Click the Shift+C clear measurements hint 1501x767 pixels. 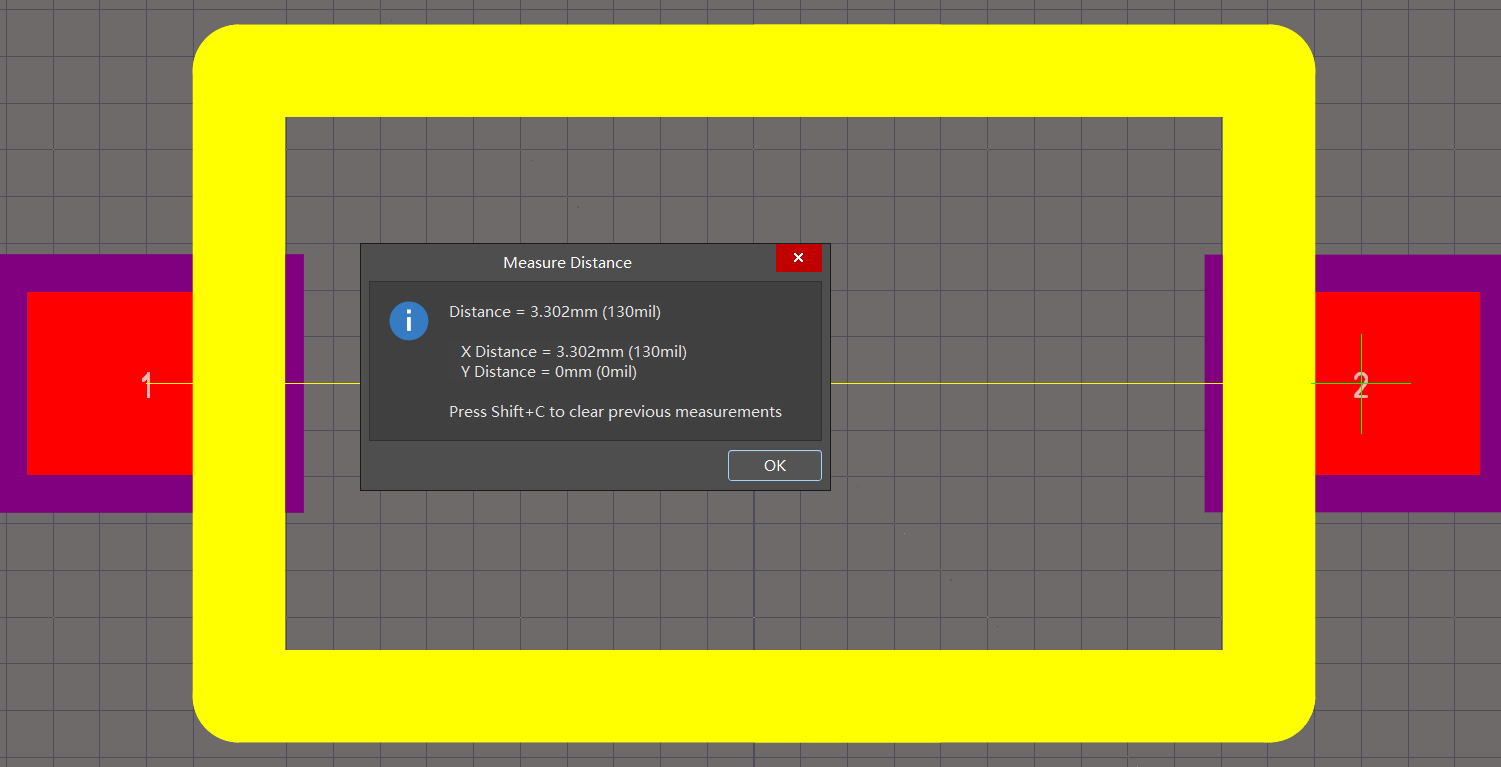pos(615,412)
